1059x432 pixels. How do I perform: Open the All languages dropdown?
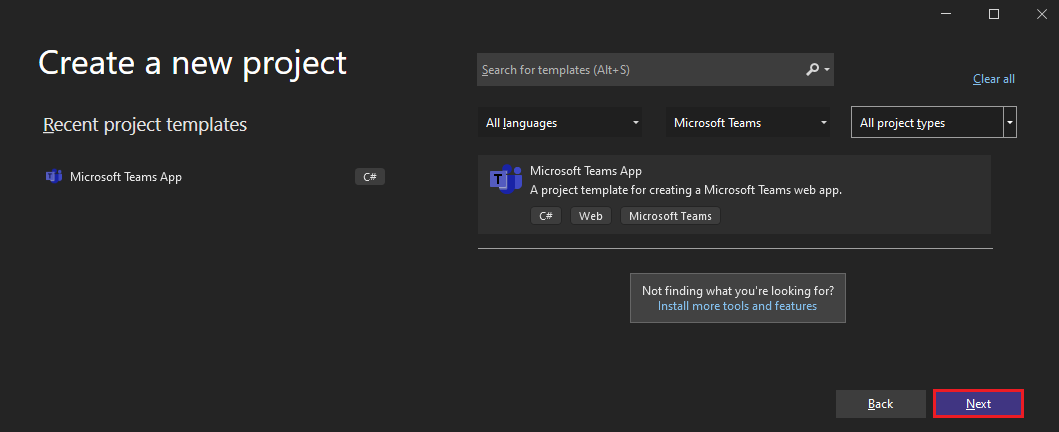tap(560, 123)
